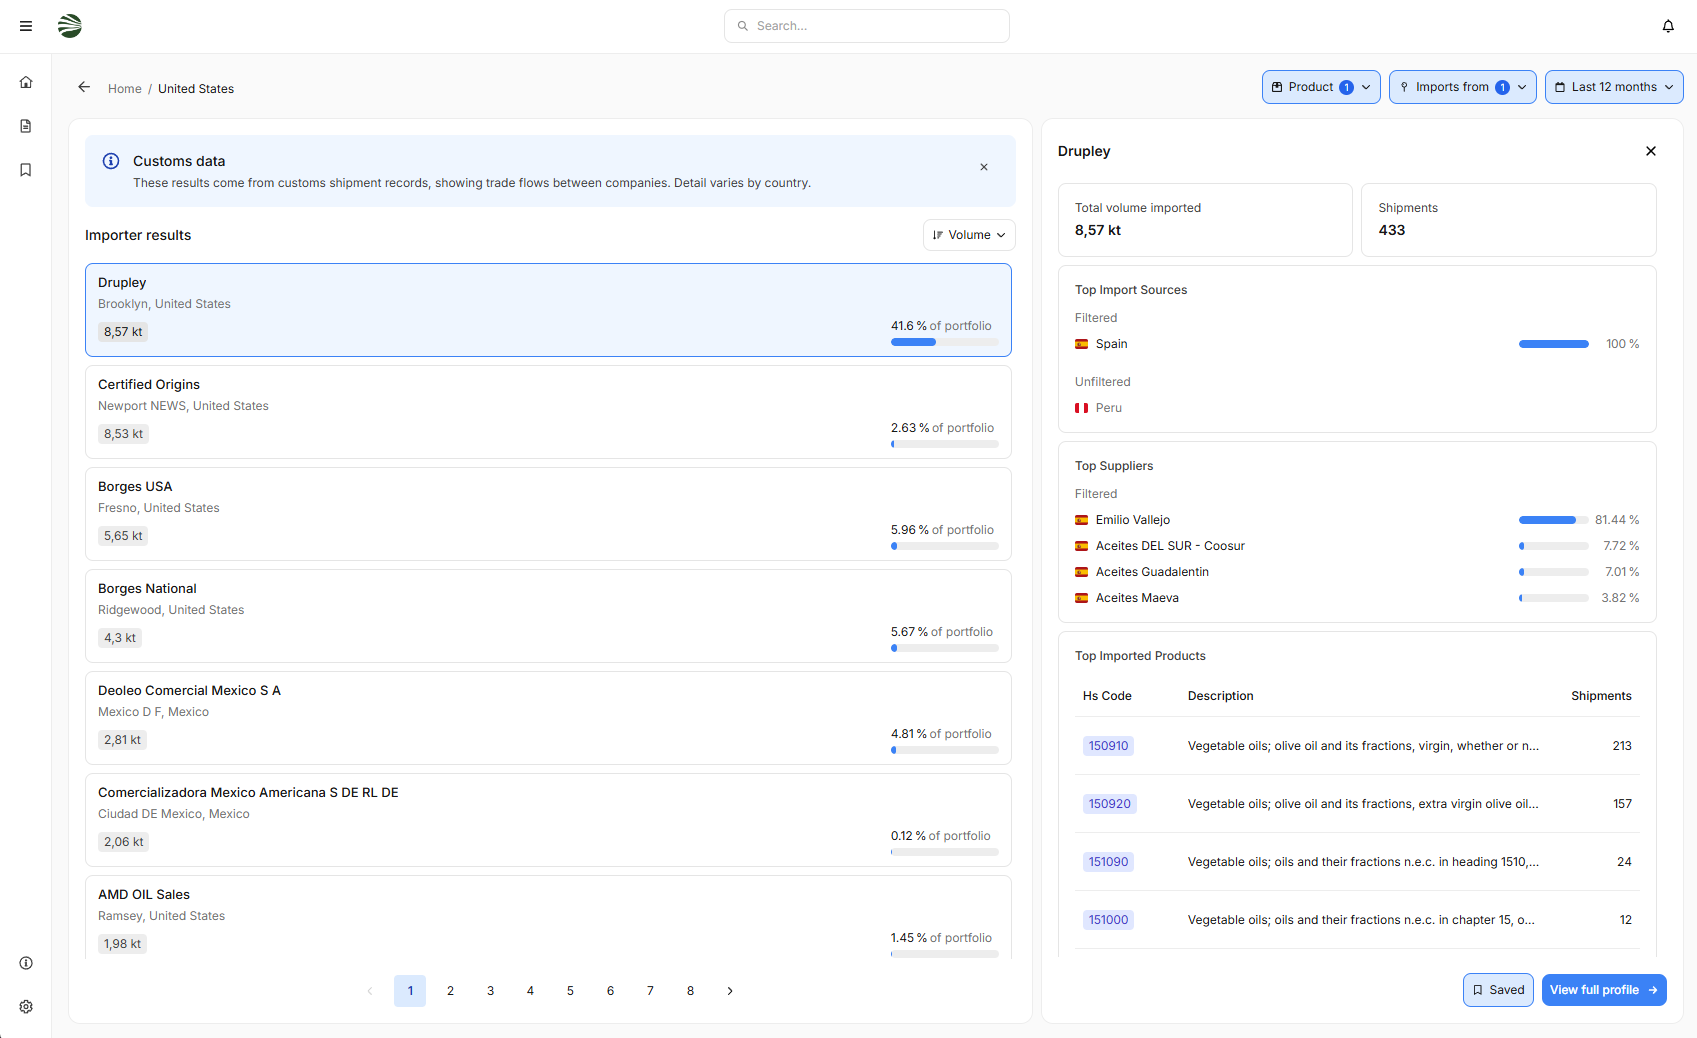
Task: Open notifications bell
Action: 1668,26
